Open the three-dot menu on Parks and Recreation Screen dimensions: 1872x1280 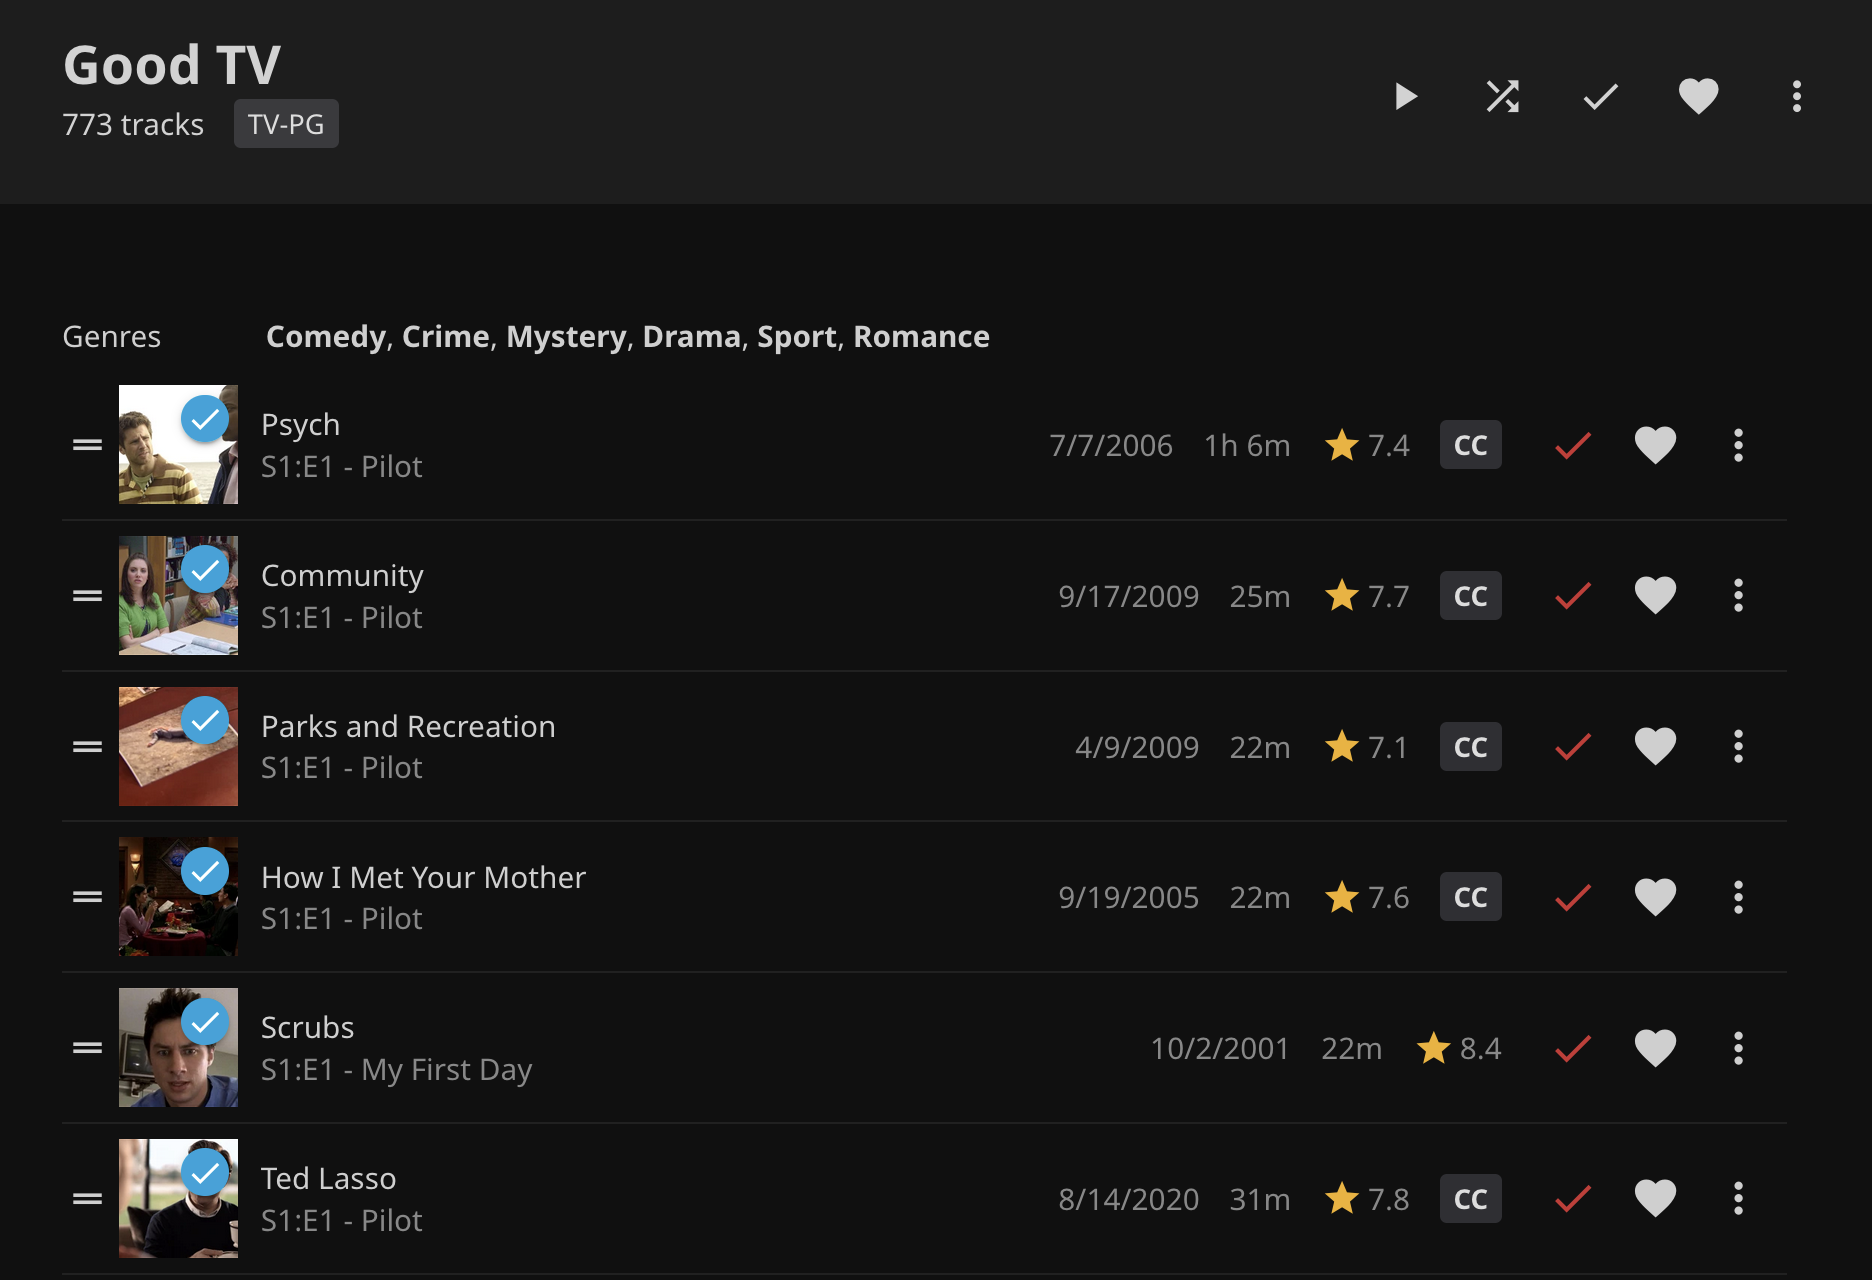(1738, 746)
